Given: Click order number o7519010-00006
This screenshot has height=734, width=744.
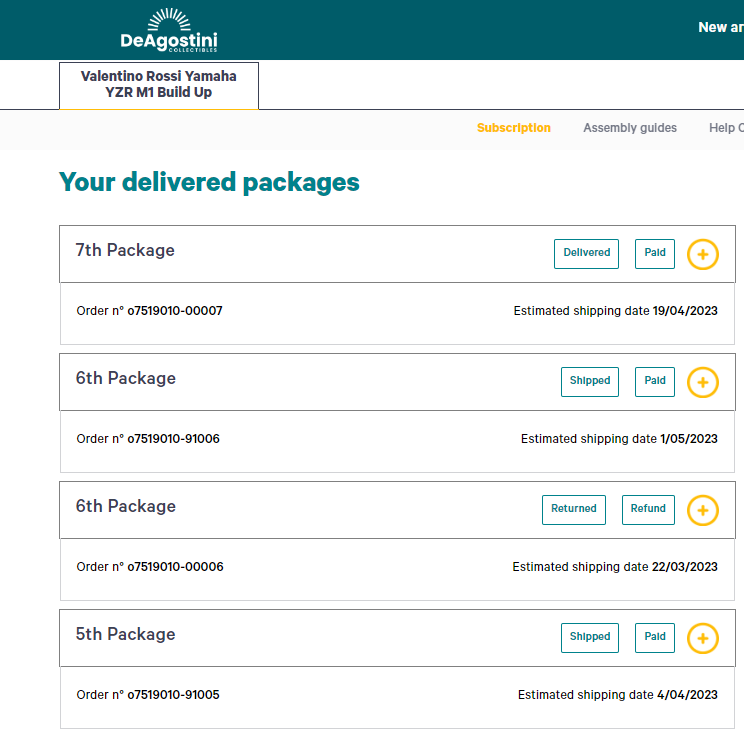Looking at the screenshot, I should tap(175, 567).
